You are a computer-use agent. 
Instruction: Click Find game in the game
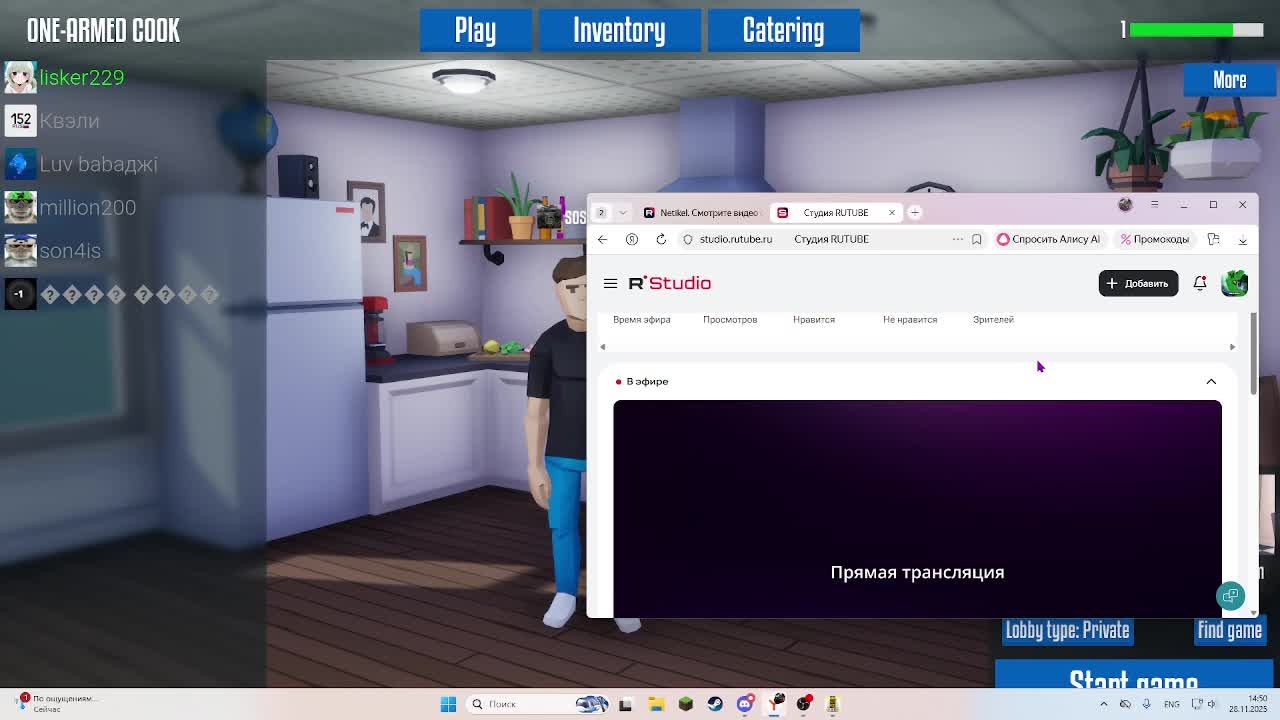pos(1230,630)
